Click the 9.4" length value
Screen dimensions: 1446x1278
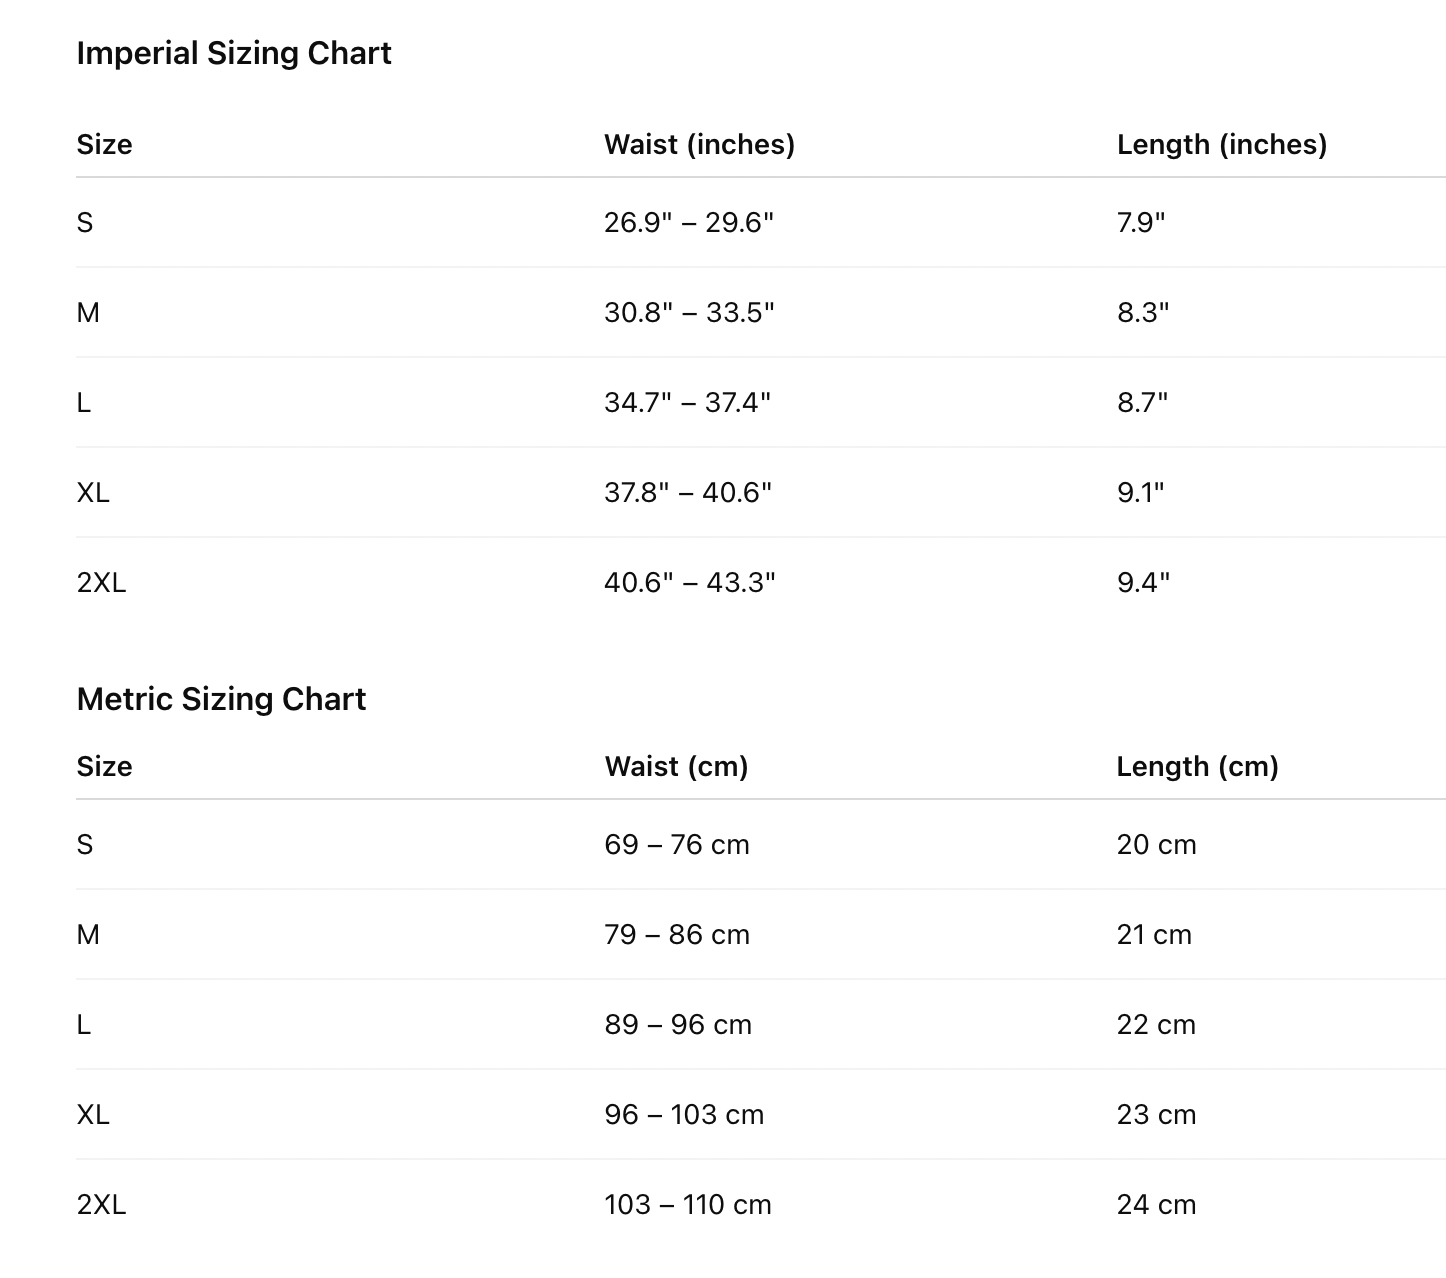pyautogui.click(x=1143, y=582)
